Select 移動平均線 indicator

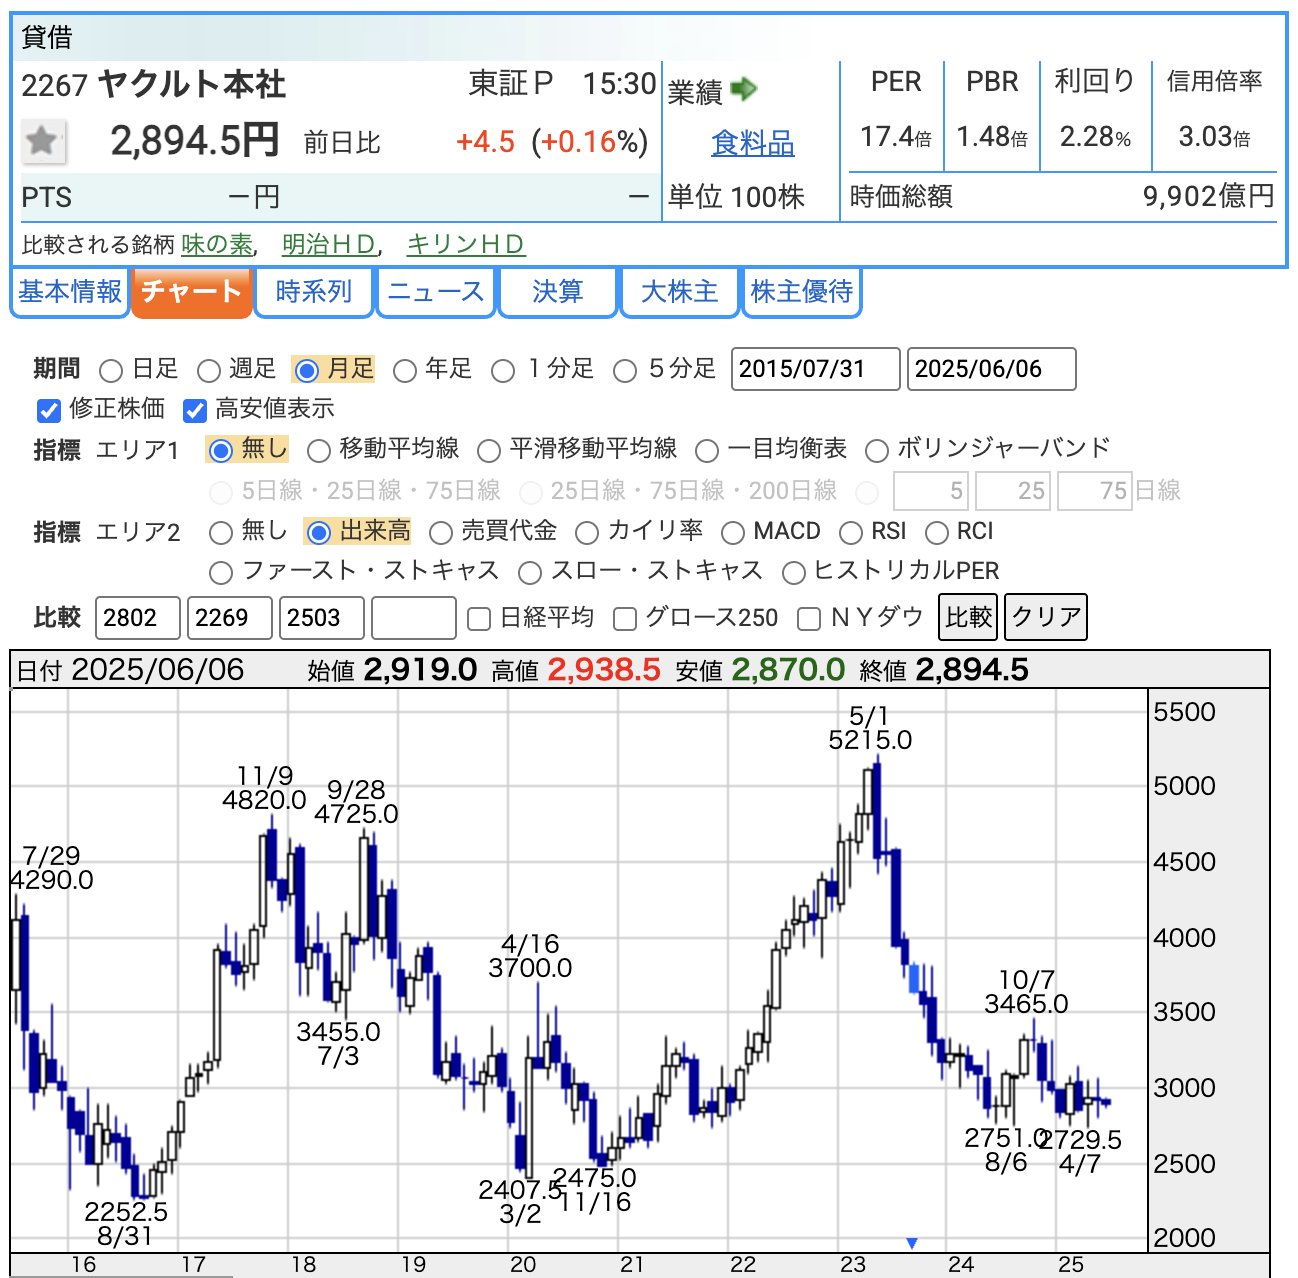[318, 451]
